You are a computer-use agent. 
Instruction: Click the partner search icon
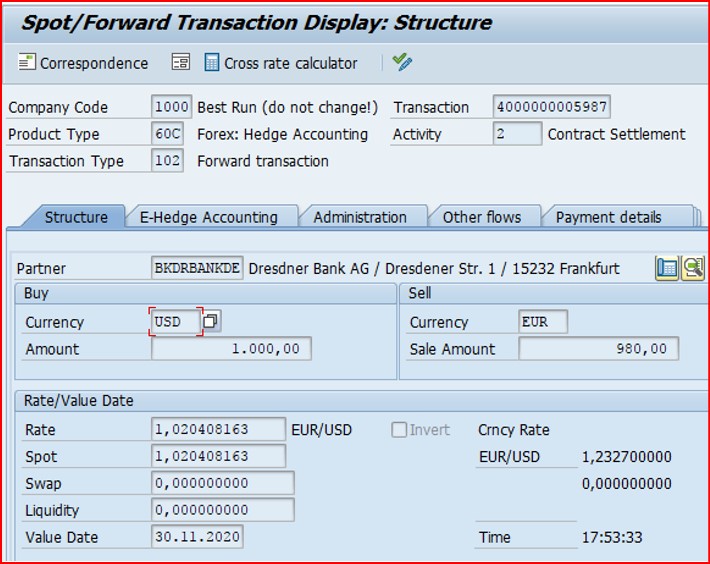(x=693, y=268)
